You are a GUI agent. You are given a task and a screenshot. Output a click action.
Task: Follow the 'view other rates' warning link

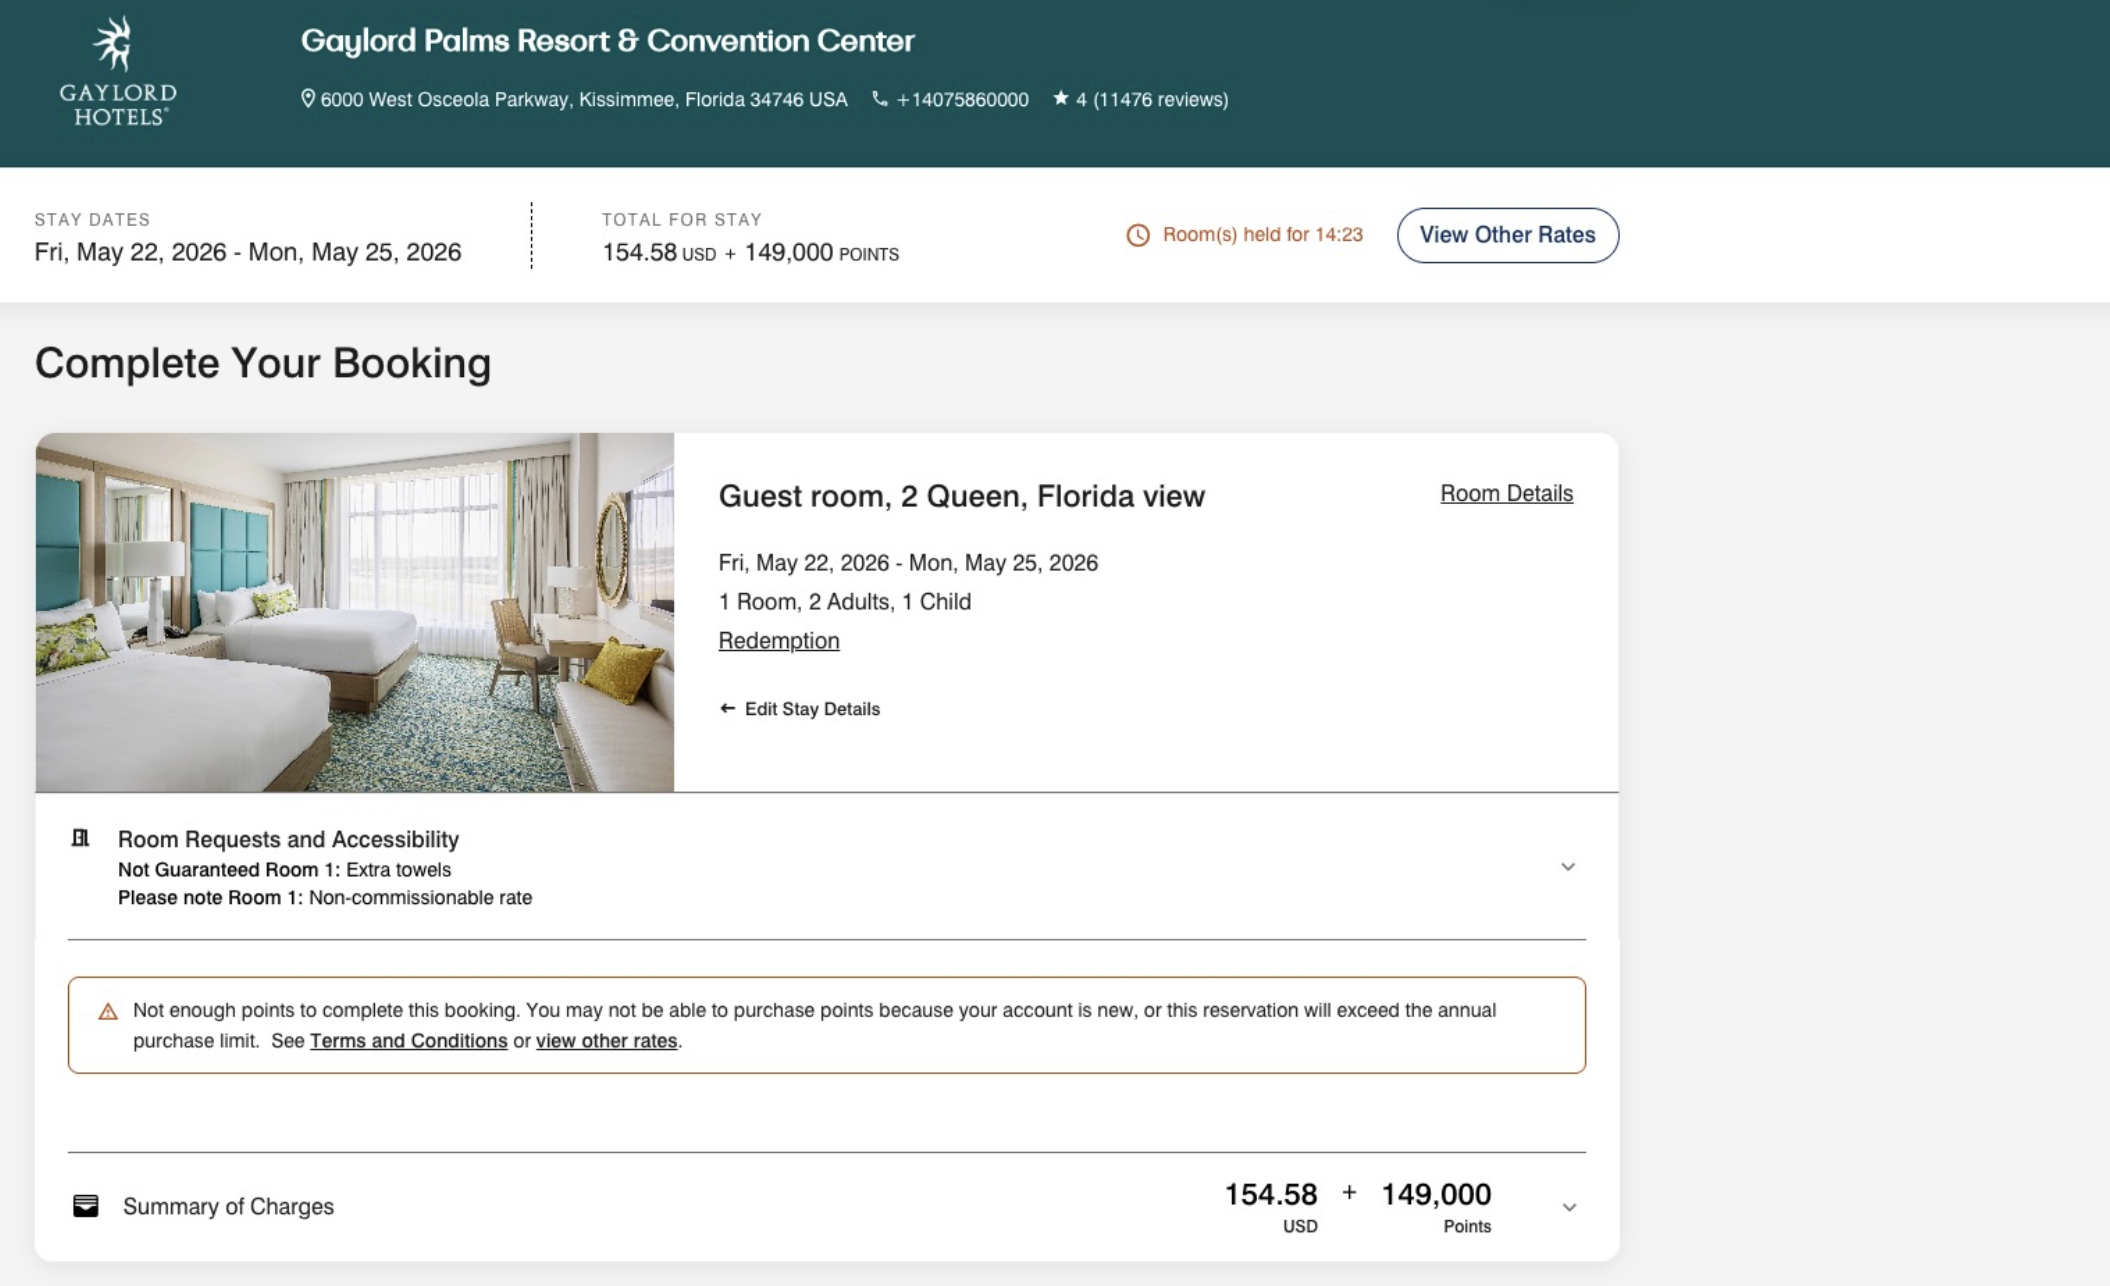pos(606,1041)
